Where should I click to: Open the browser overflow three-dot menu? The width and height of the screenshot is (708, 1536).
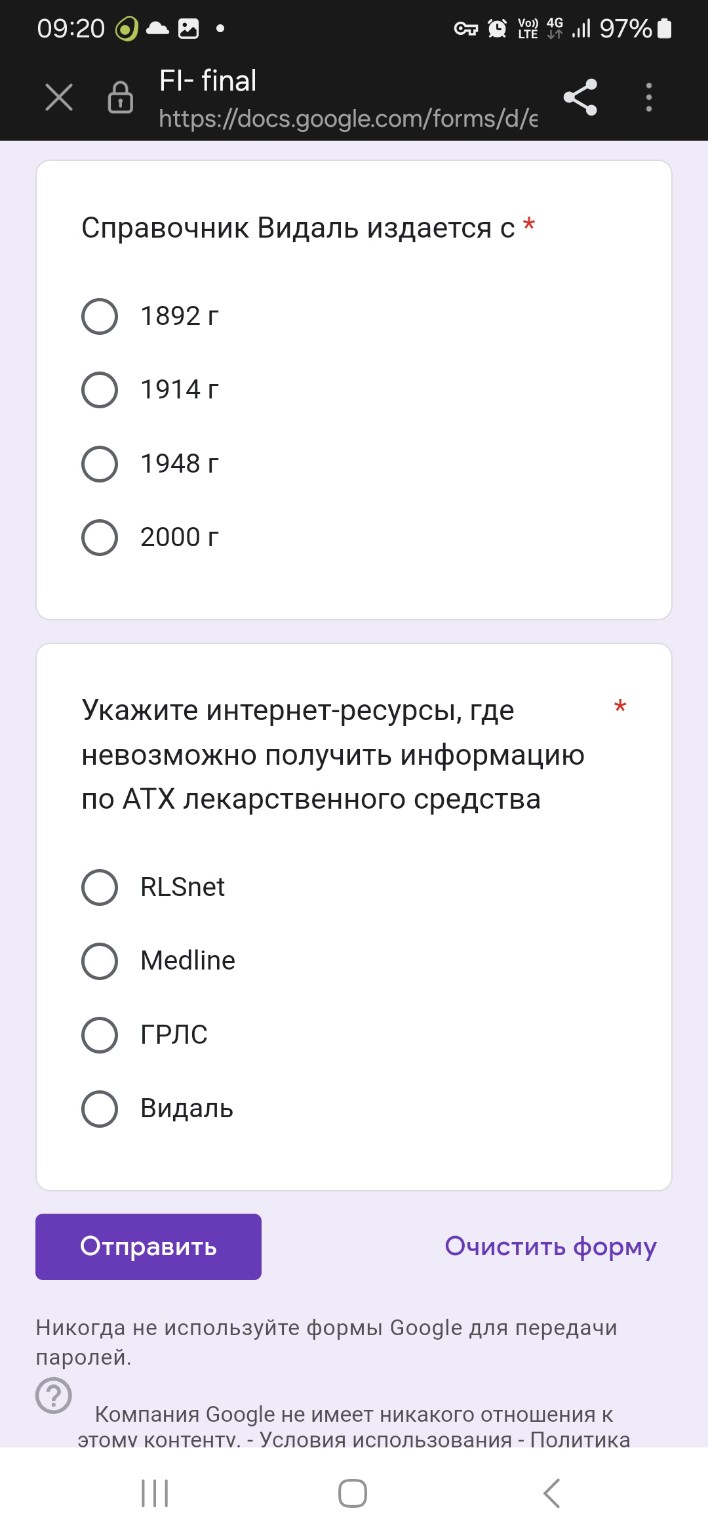648,97
